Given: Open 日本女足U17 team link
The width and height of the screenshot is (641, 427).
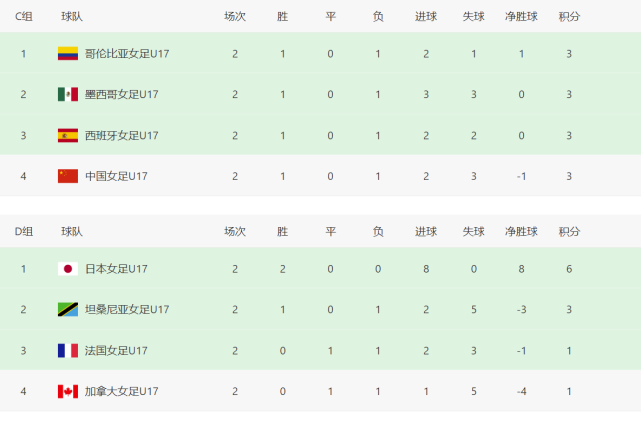Looking at the screenshot, I should coord(116,269).
